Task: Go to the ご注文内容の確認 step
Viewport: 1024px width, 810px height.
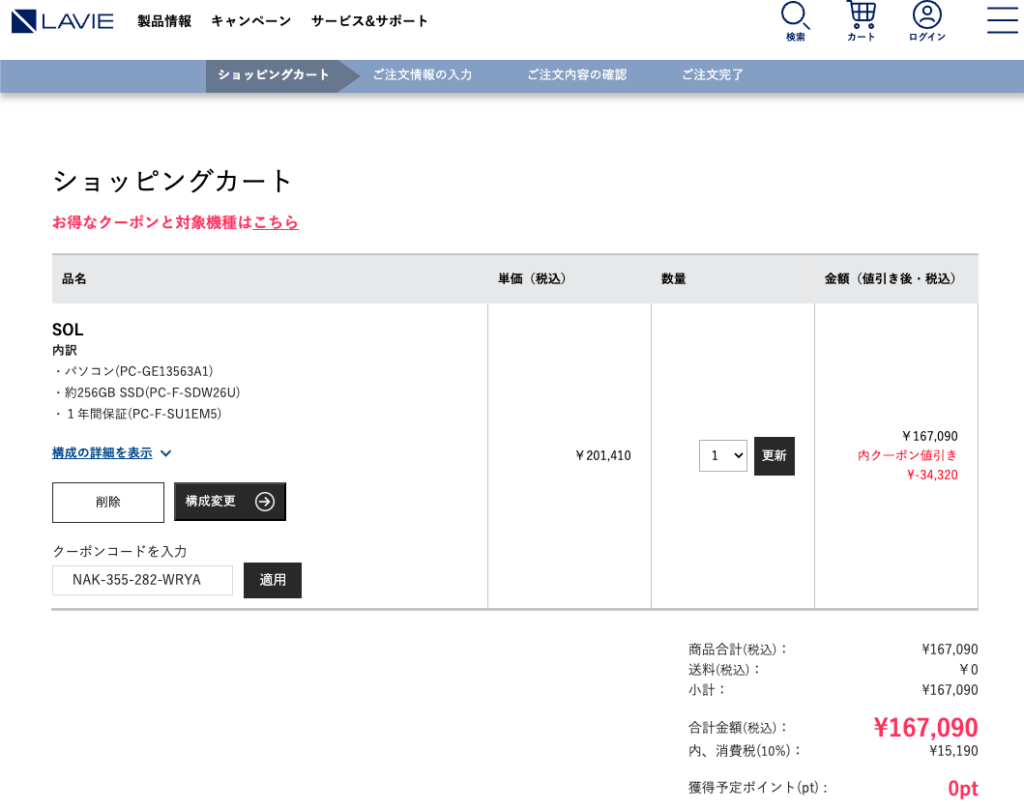Action: pos(577,75)
